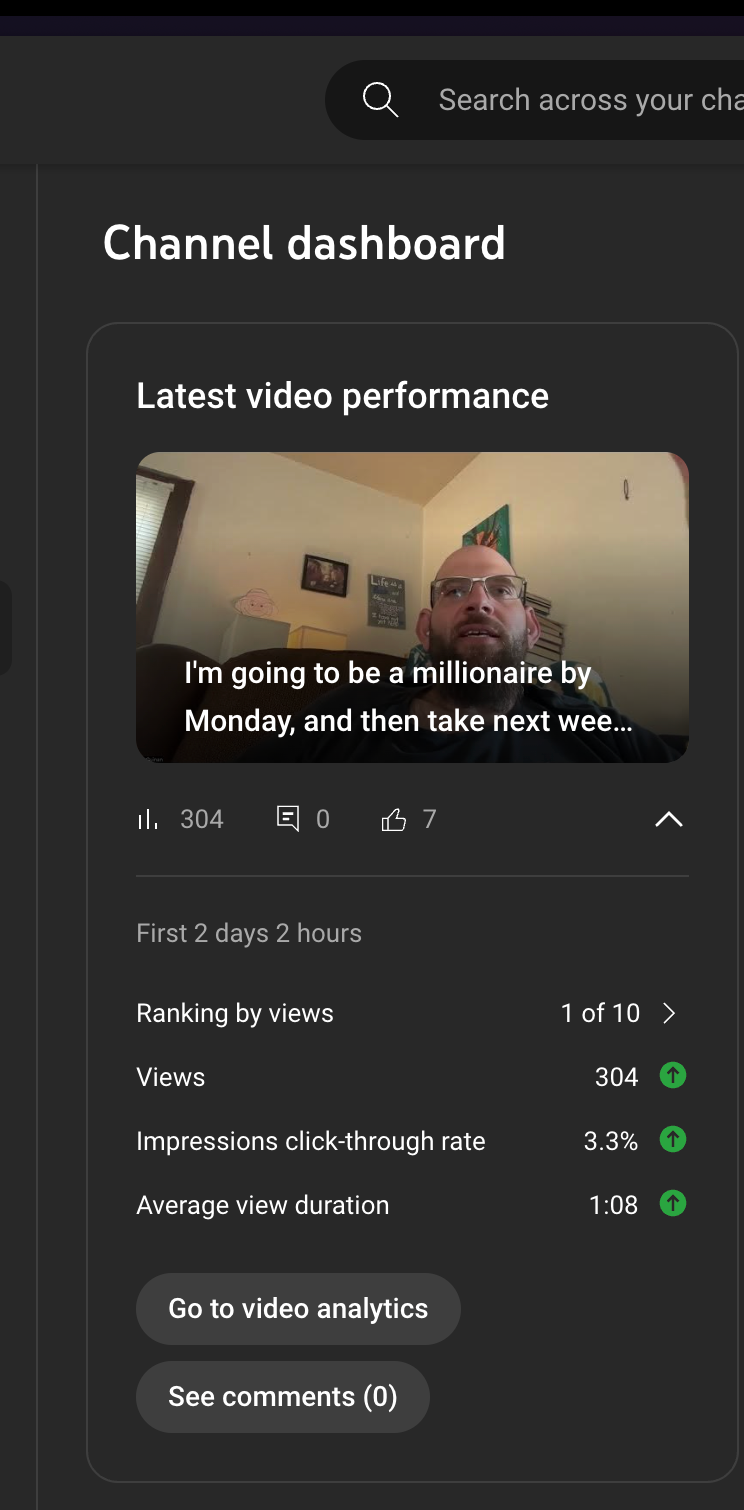This screenshot has height=1510, width=744.
Task: Open ranking details via right chevron
Action: pyautogui.click(x=670, y=1013)
